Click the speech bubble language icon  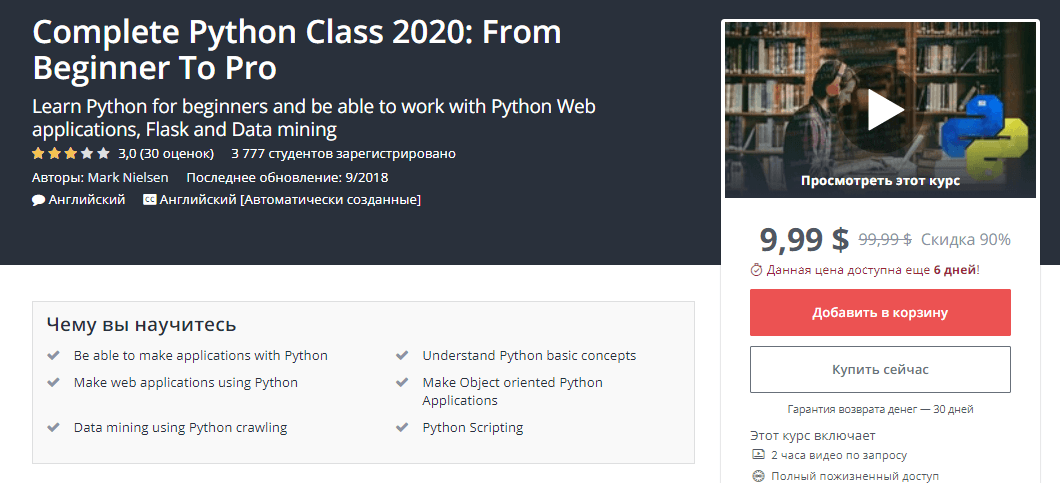[x=39, y=200]
